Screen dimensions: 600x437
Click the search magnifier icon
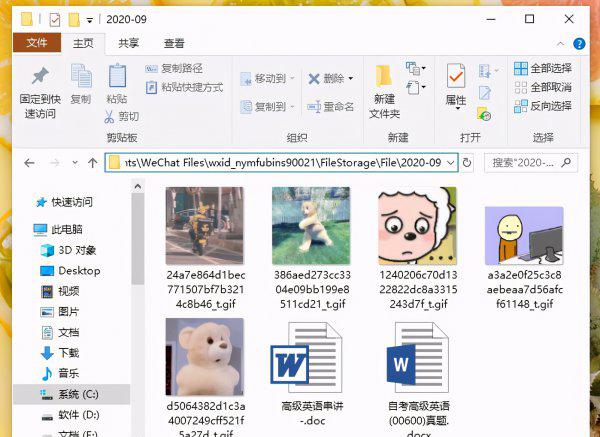tap(566, 163)
